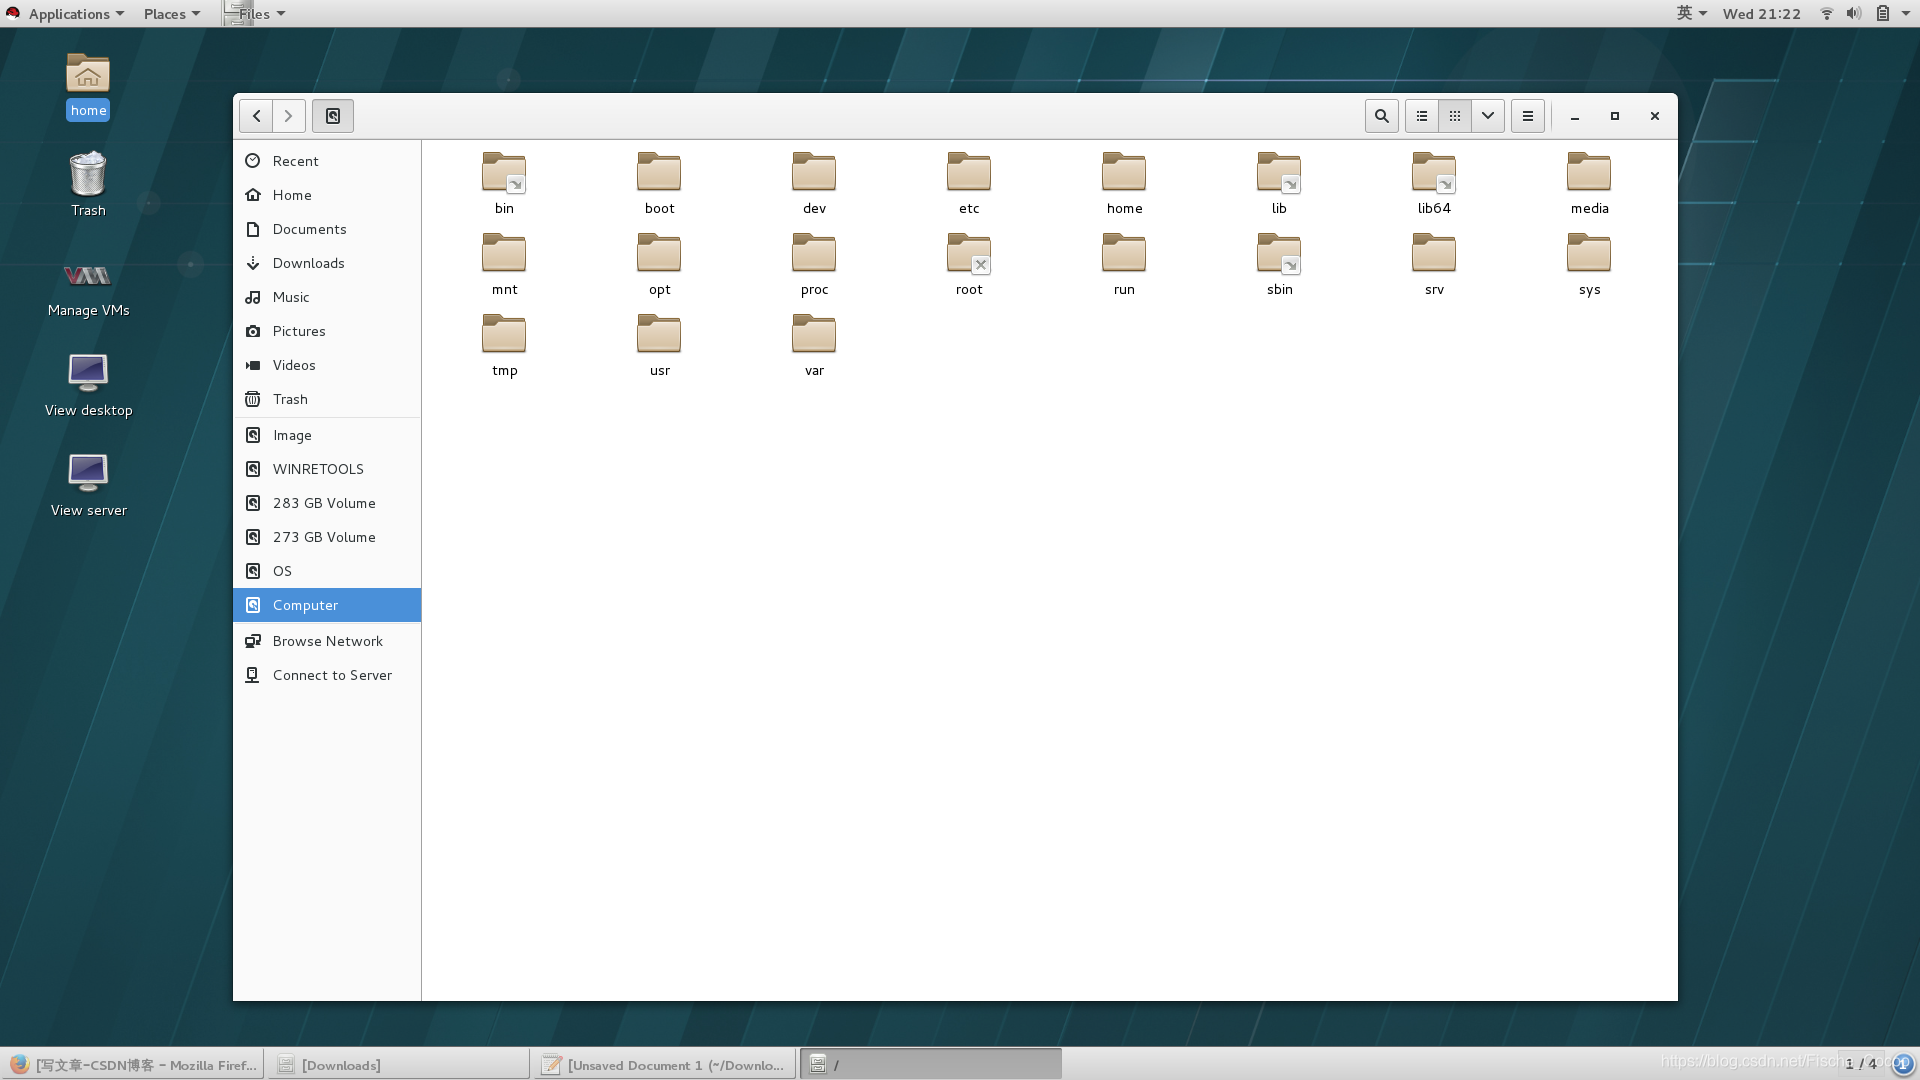Open the opt folder
The image size is (1920, 1080).
tap(659, 264)
